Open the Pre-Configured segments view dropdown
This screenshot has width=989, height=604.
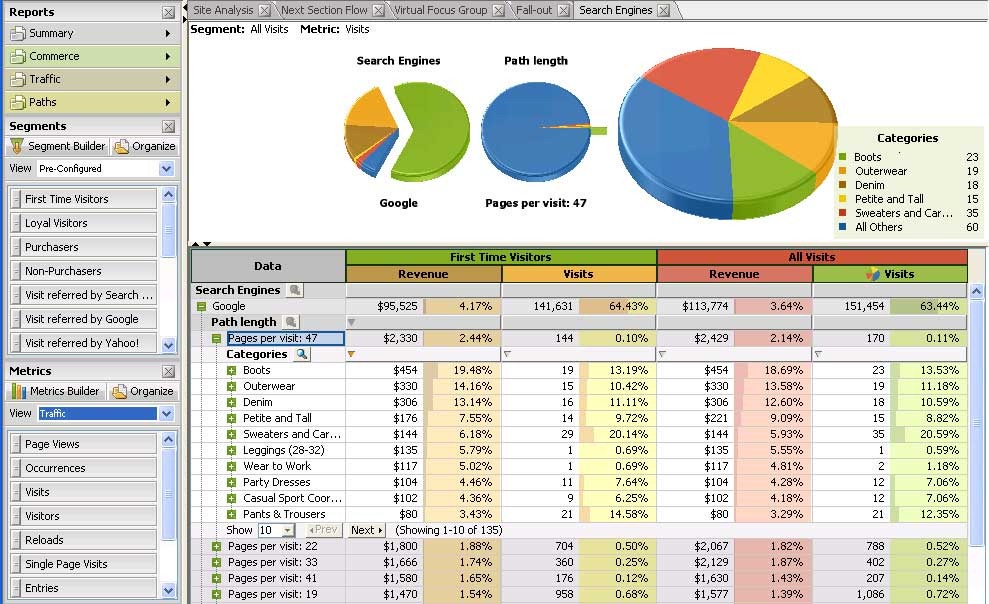(x=166, y=169)
